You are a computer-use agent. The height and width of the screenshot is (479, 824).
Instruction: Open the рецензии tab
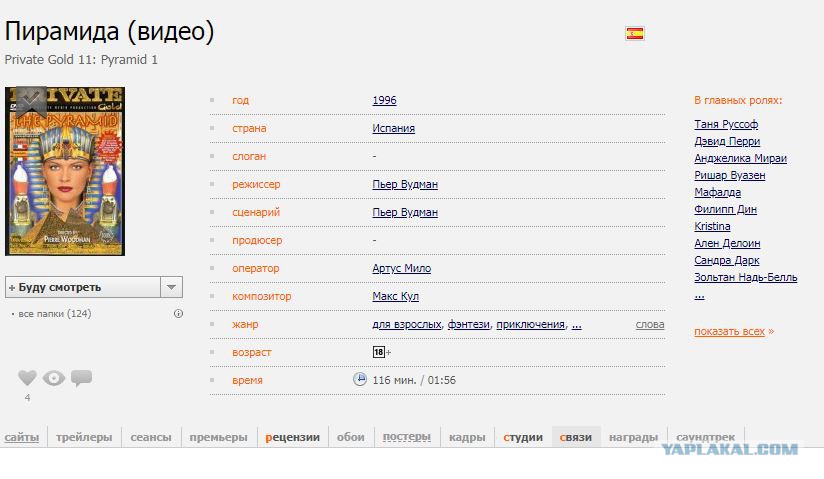click(x=293, y=437)
